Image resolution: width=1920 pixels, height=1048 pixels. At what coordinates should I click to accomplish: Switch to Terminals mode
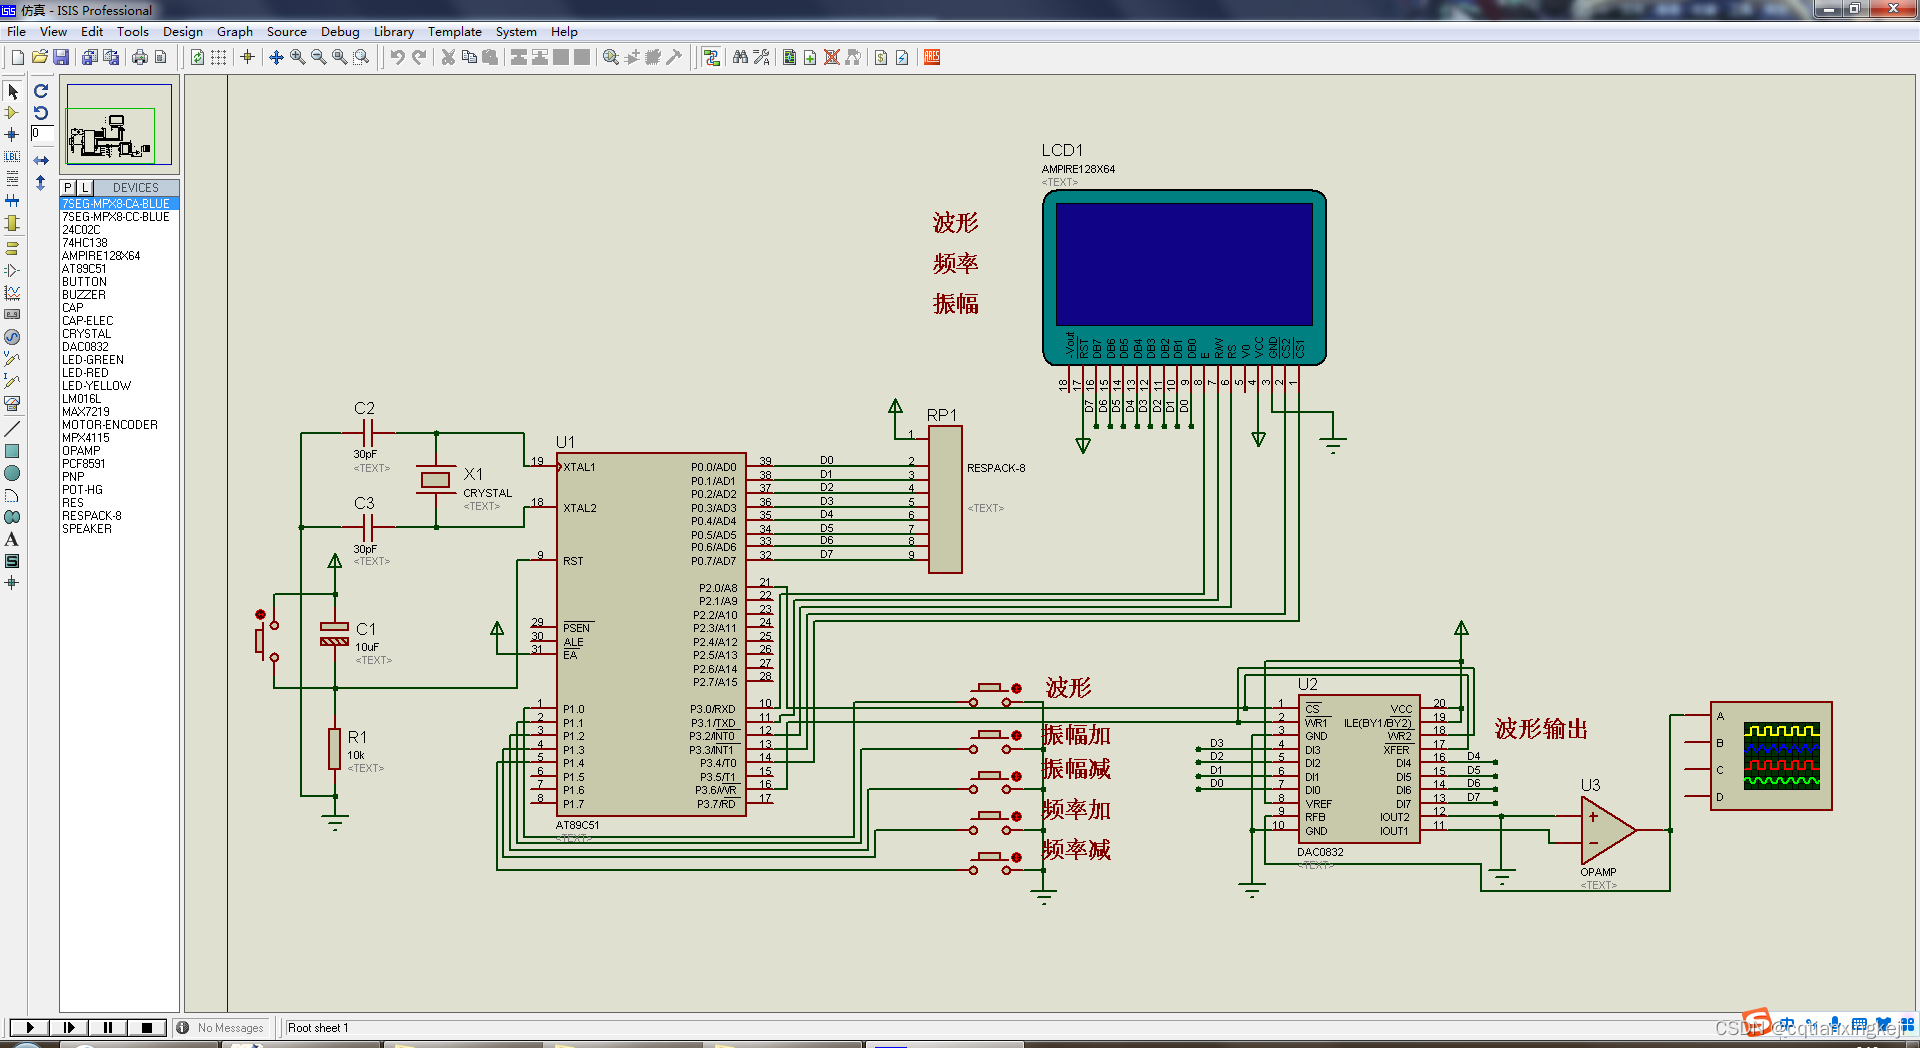tap(12, 248)
